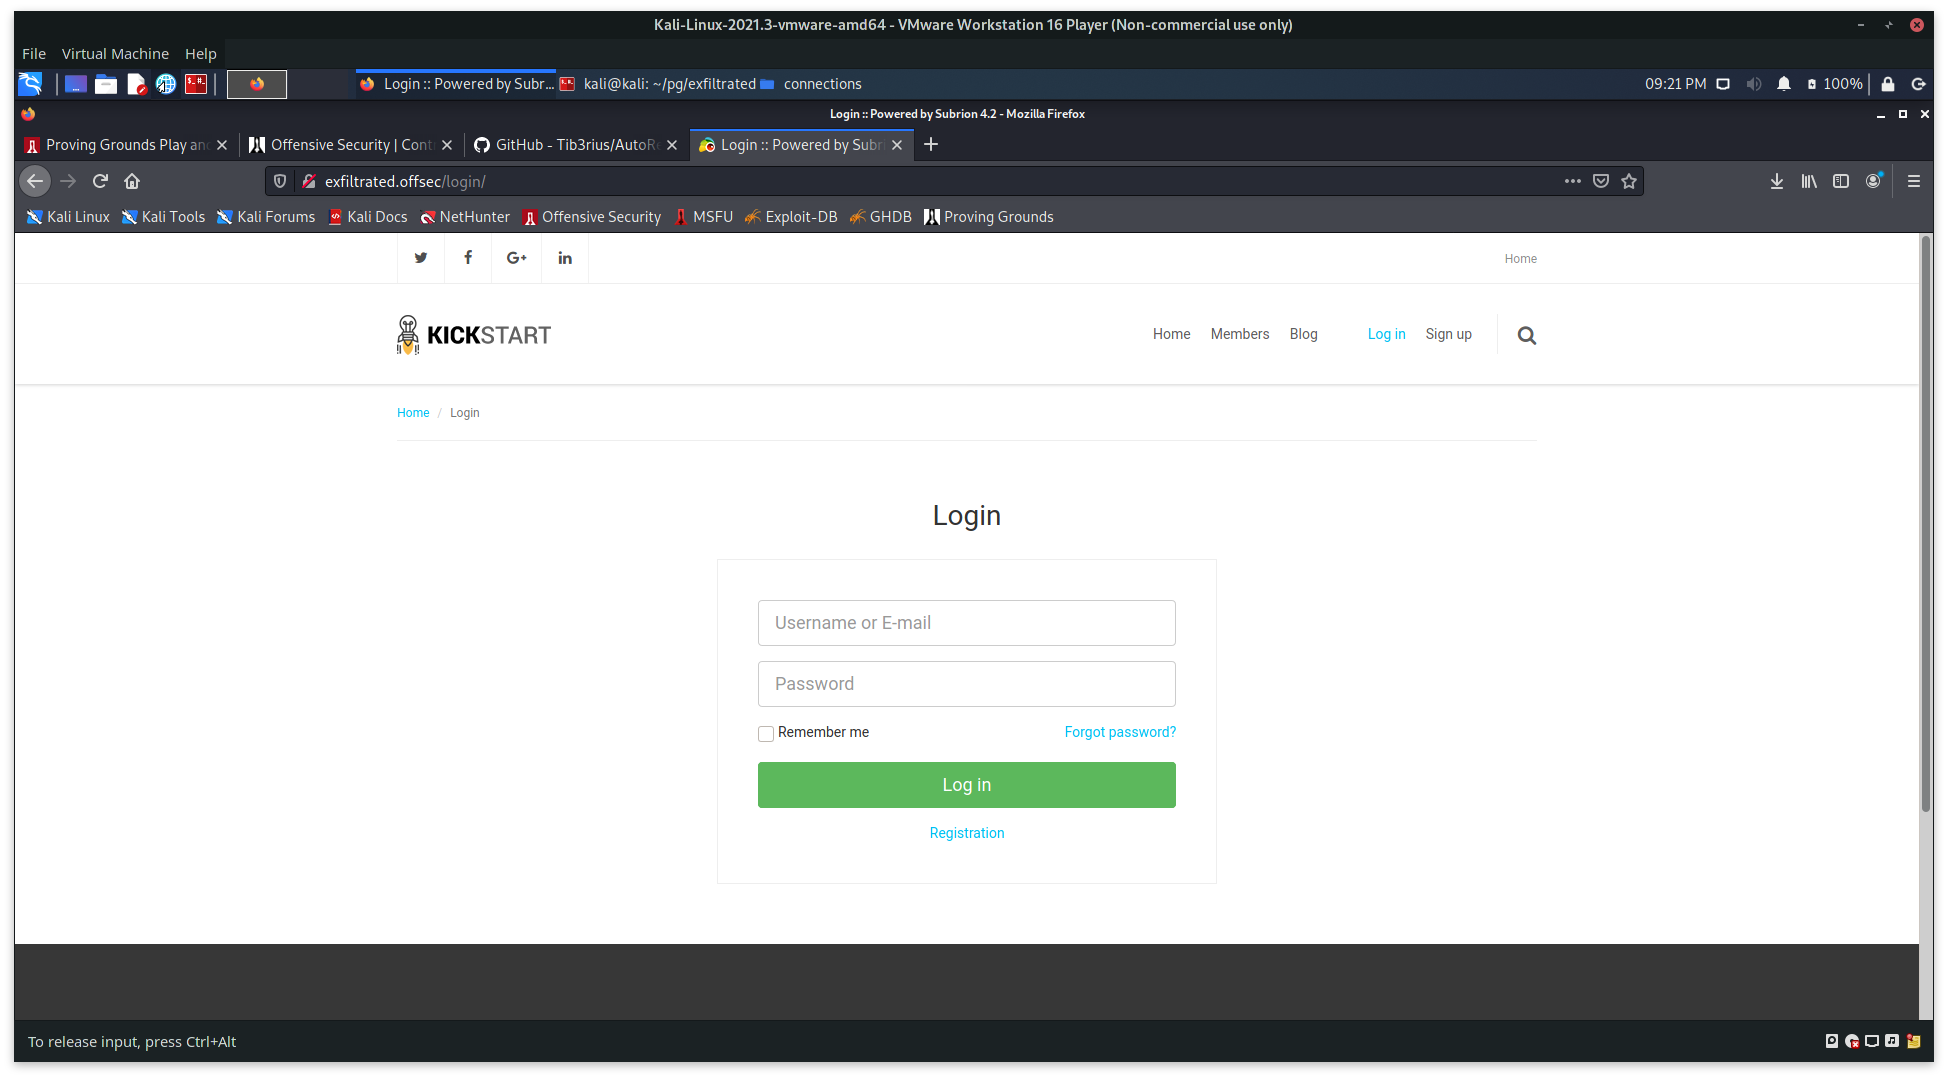The width and height of the screenshot is (1948, 1079).
Task: Click the green Log in button
Action: click(x=966, y=785)
